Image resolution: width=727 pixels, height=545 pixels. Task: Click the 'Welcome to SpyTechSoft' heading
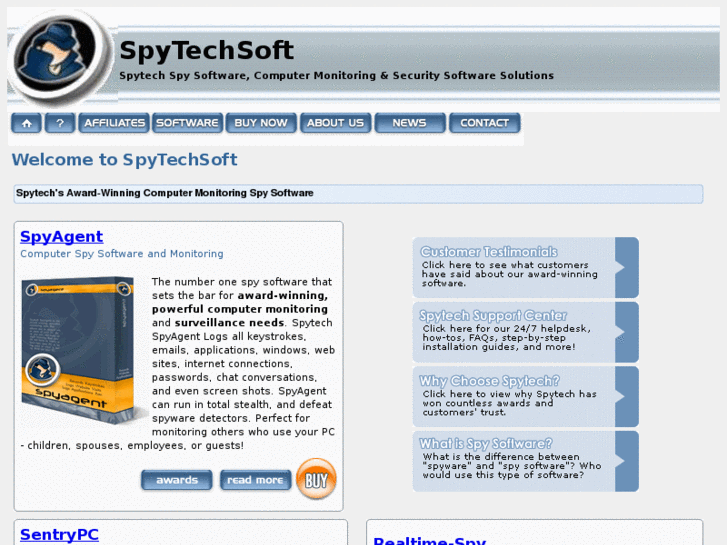(124, 160)
